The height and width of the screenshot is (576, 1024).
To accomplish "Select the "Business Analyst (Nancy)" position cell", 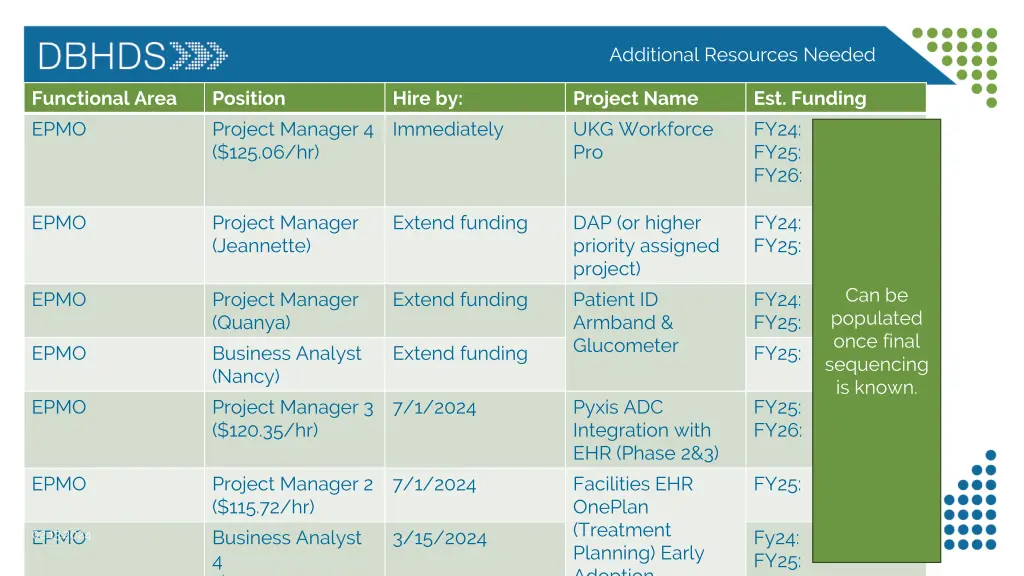I will 287,364.
